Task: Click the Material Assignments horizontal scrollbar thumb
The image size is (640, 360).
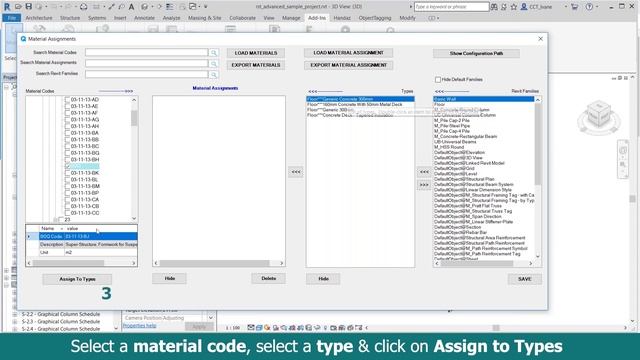Action: tap(214, 263)
